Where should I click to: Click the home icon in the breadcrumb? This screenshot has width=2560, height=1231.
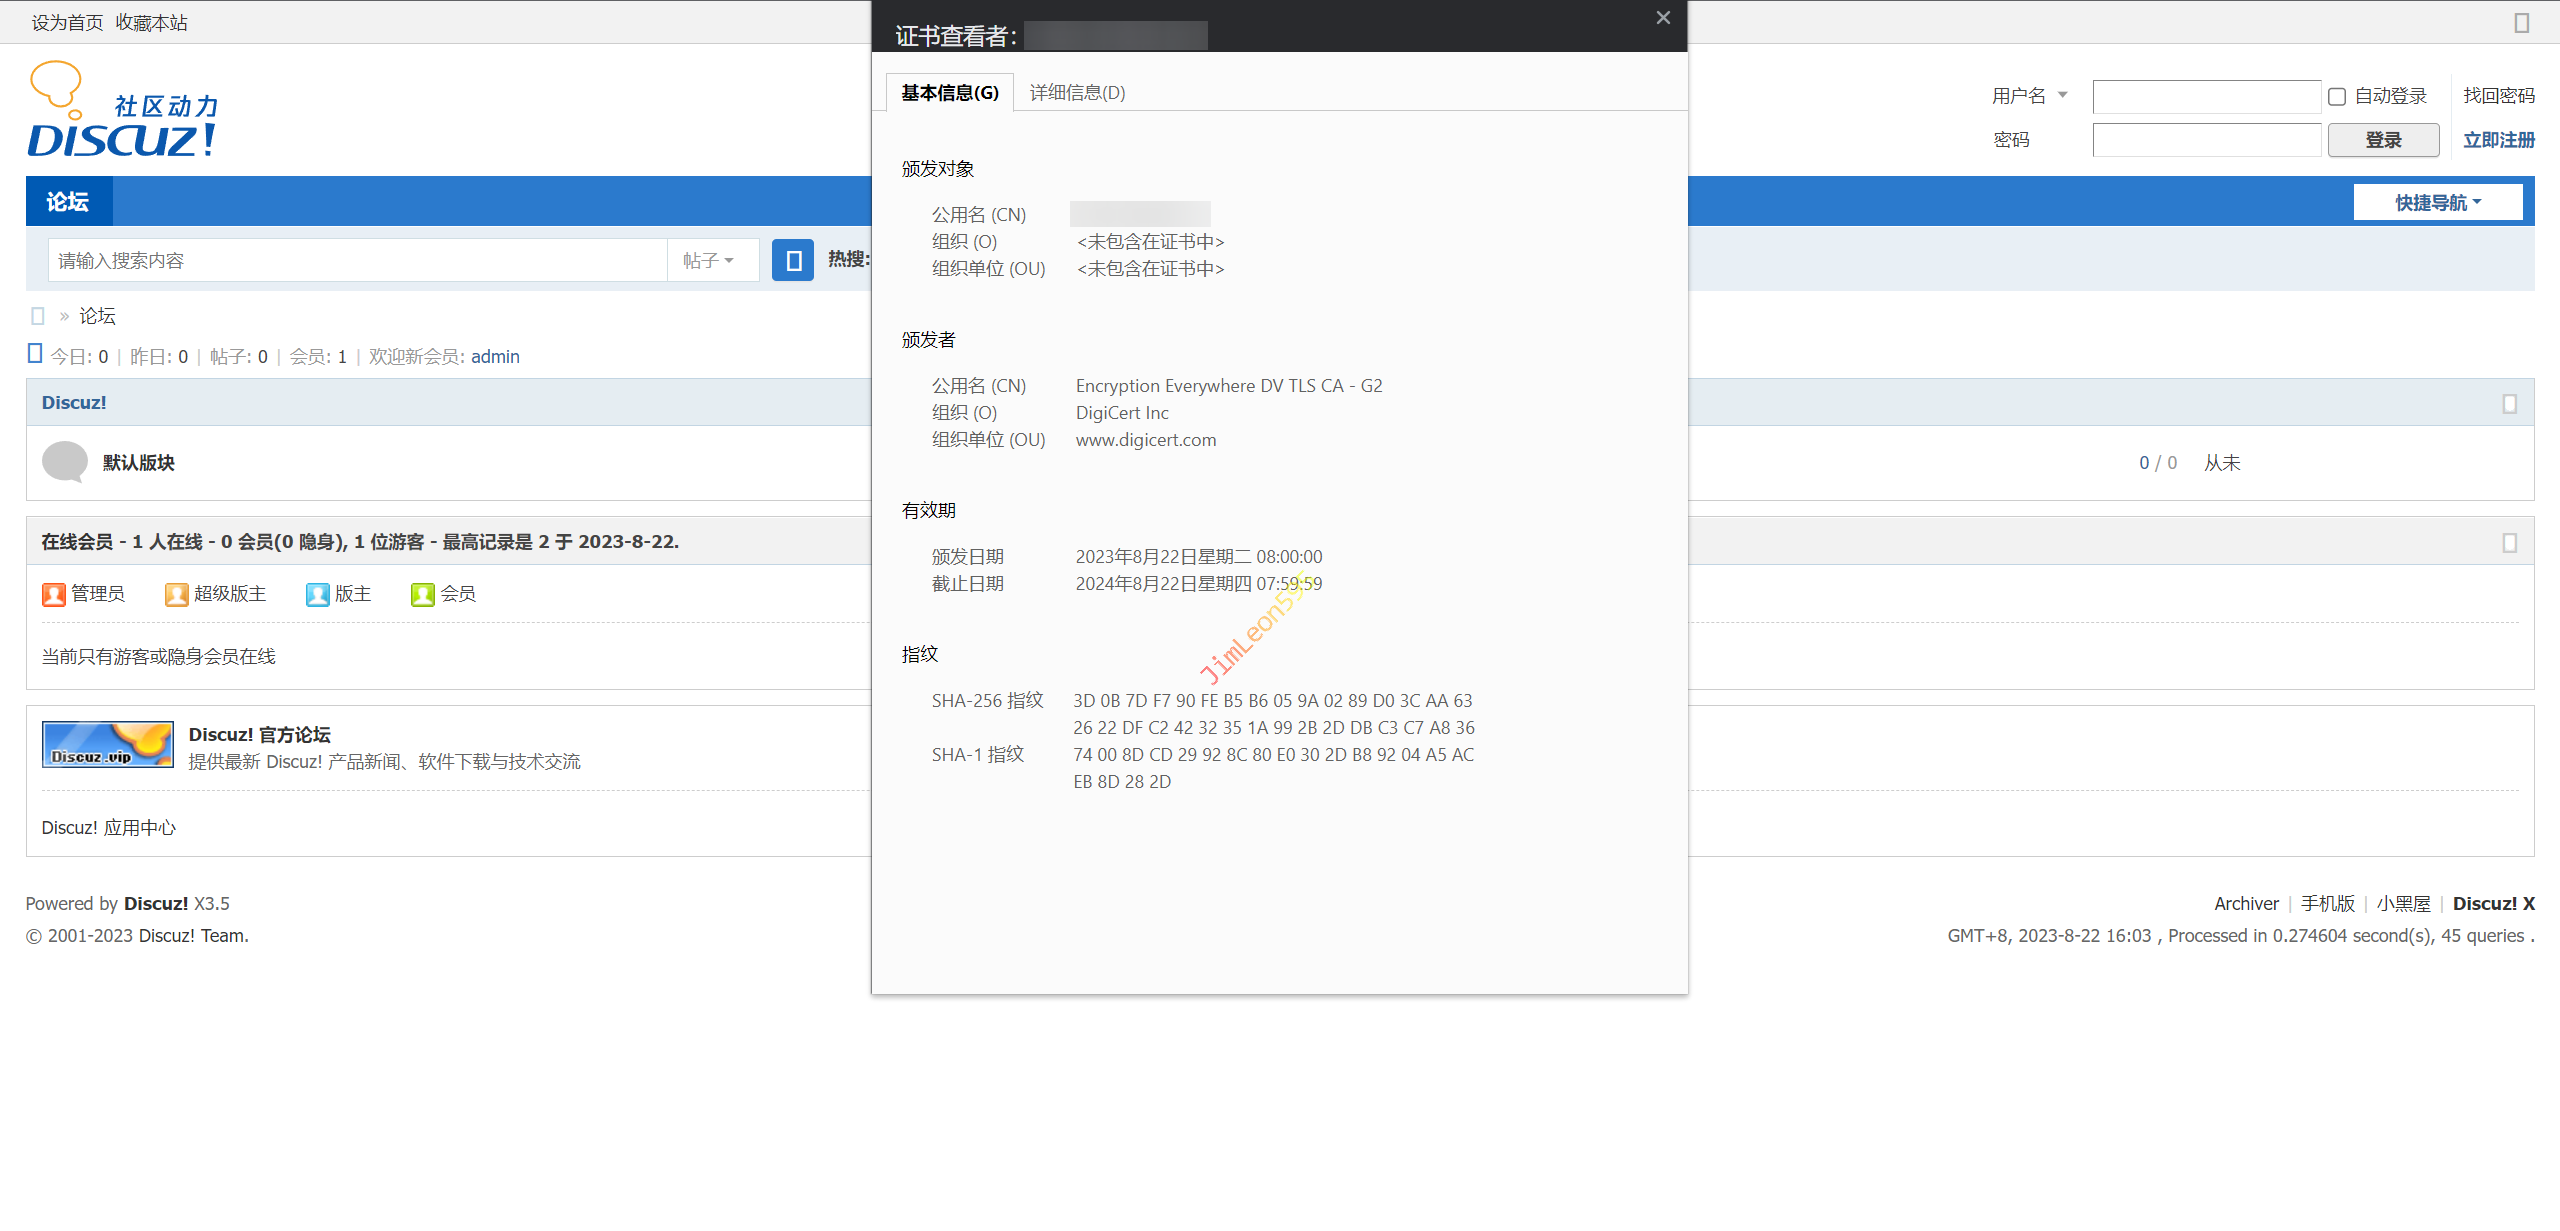pos(38,316)
